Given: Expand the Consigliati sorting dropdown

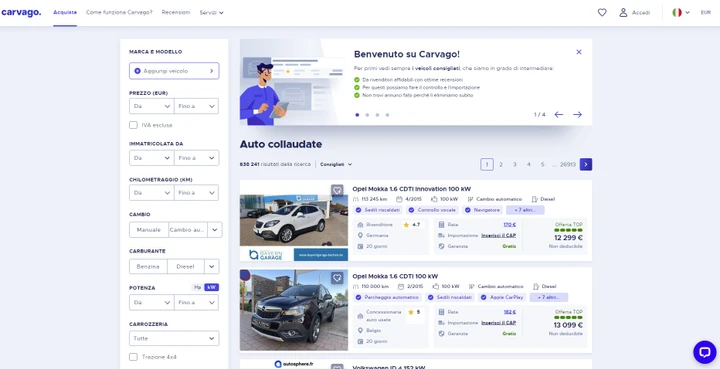Looking at the screenshot, I should pyautogui.click(x=336, y=164).
